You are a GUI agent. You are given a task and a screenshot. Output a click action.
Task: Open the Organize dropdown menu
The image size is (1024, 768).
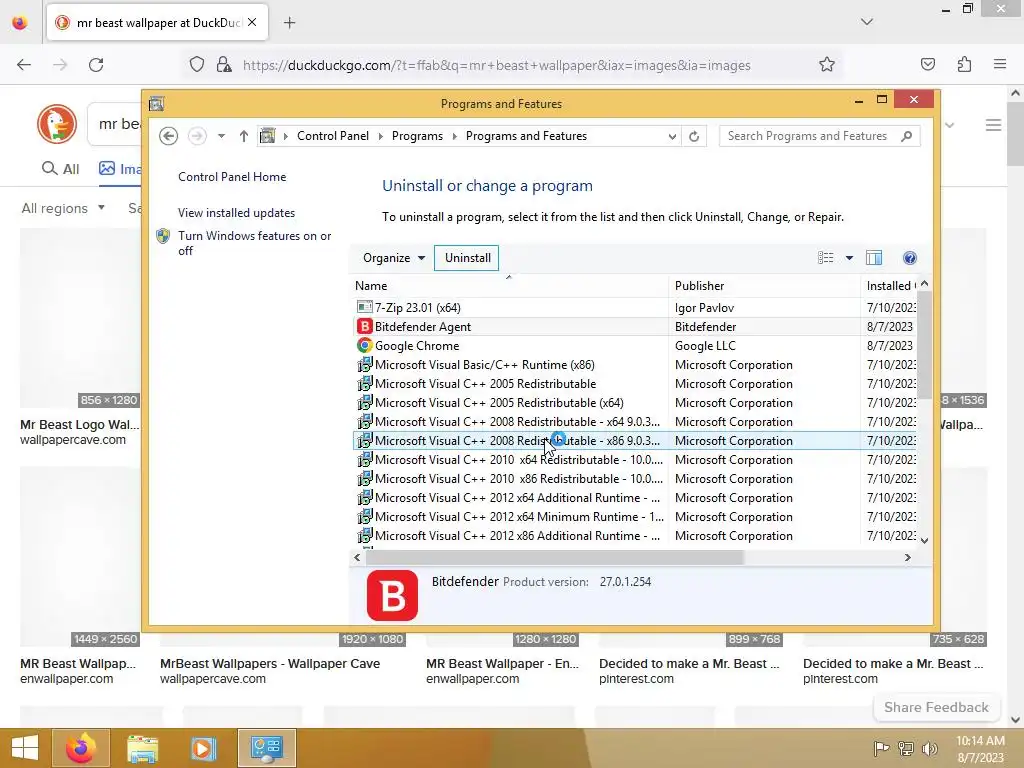click(x=393, y=257)
